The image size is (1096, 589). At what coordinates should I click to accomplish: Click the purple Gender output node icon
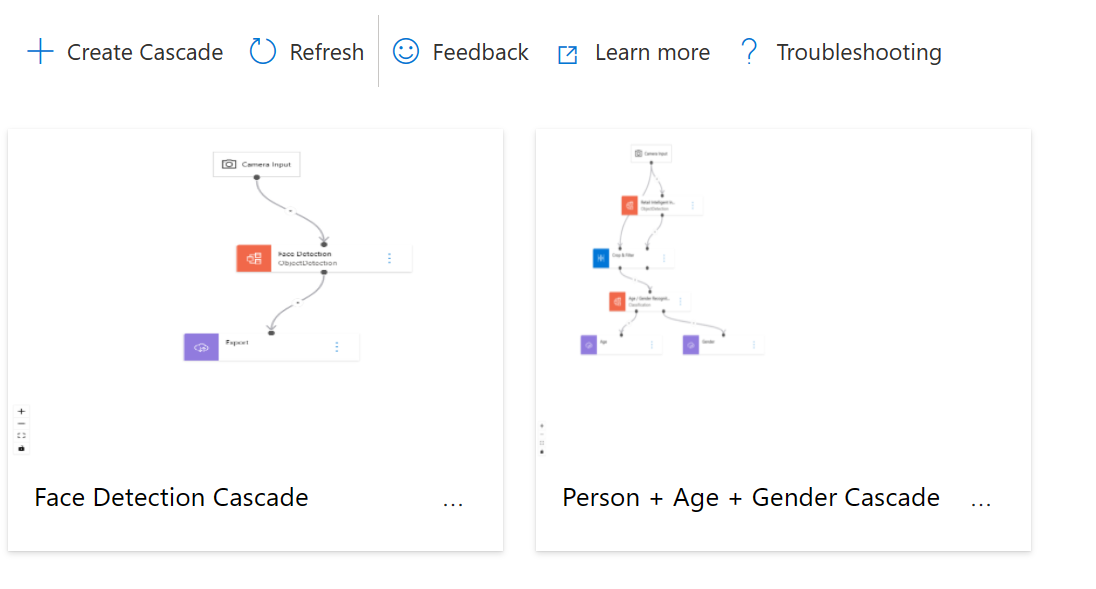point(690,343)
